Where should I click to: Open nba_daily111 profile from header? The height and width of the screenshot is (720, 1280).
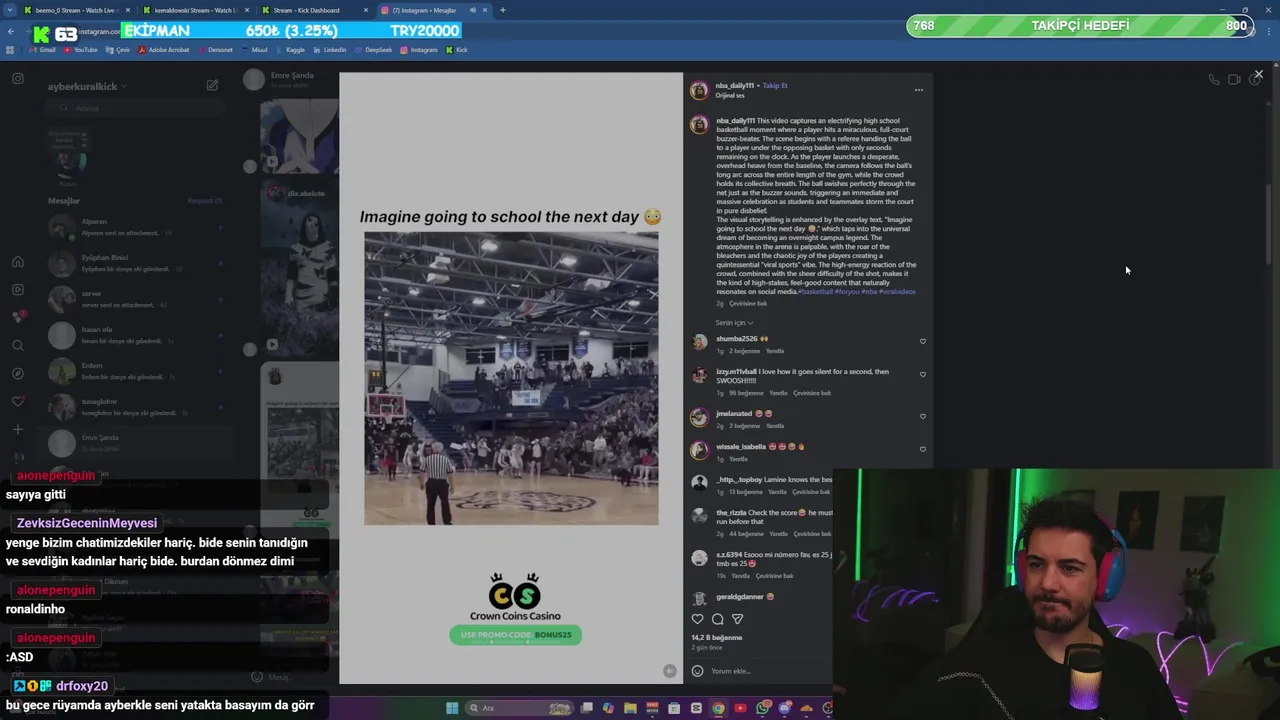[x=735, y=86]
